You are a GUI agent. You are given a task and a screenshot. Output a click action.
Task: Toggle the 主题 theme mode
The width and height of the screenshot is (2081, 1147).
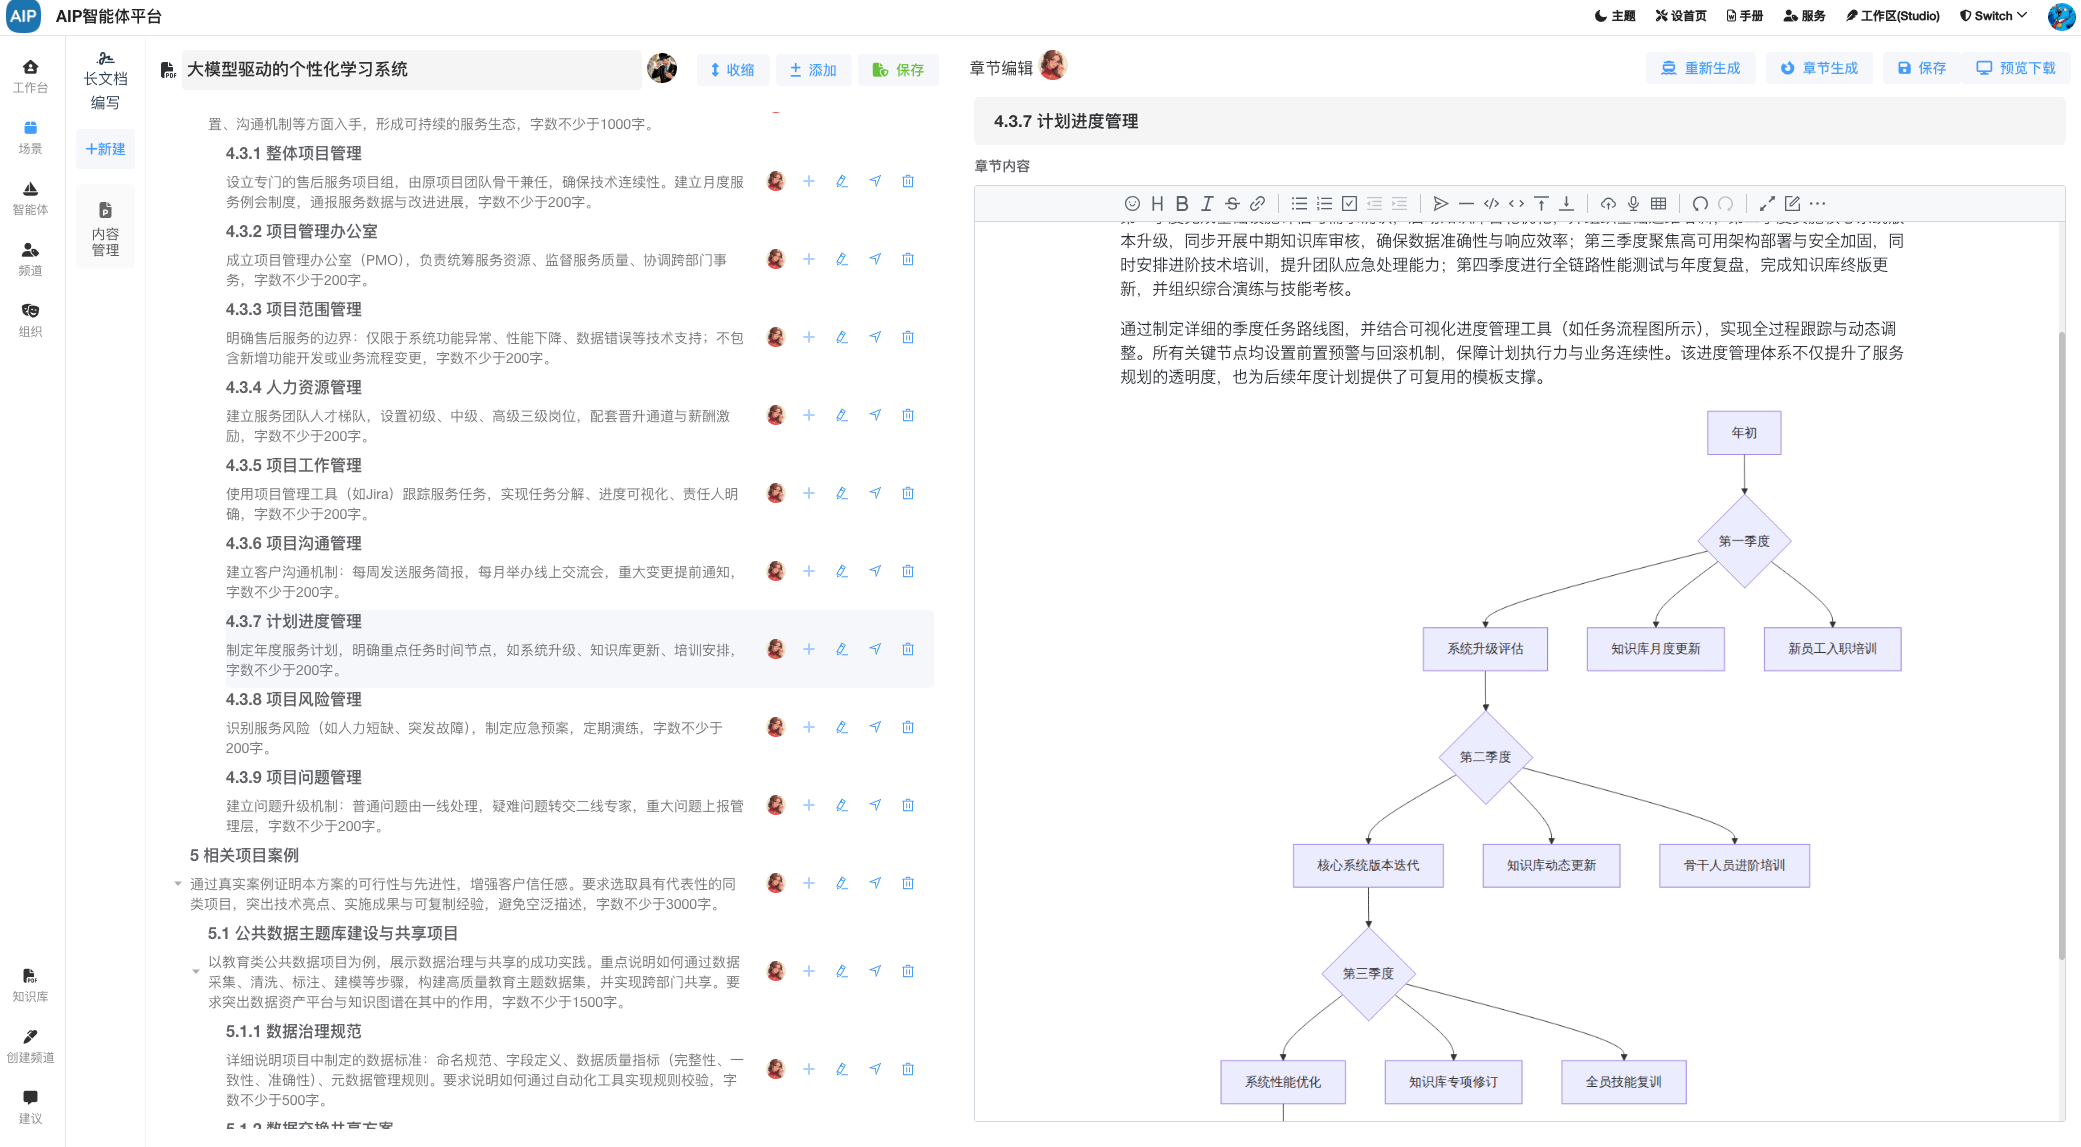1614,16
